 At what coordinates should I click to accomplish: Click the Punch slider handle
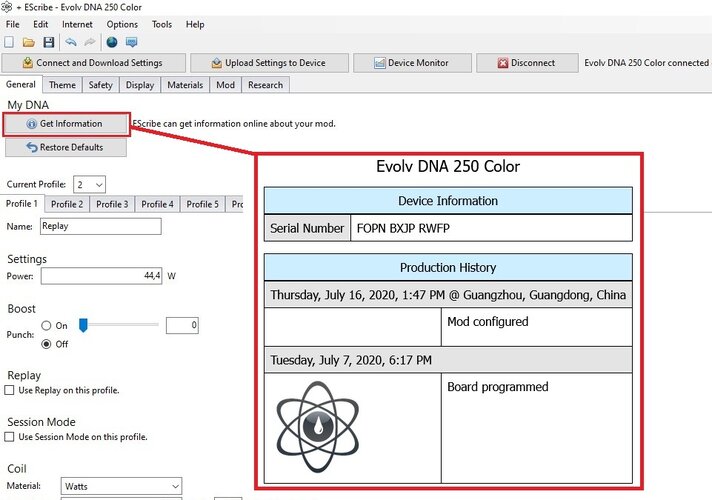point(83,325)
